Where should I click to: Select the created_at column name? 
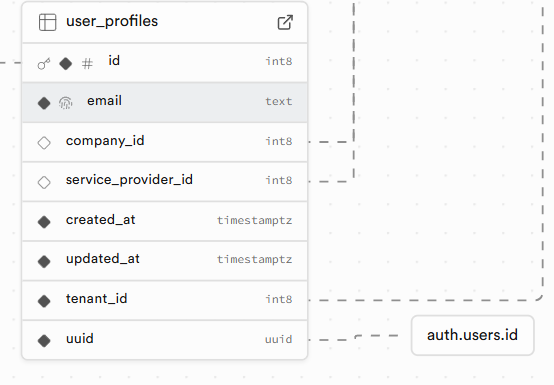click(101, 220)
